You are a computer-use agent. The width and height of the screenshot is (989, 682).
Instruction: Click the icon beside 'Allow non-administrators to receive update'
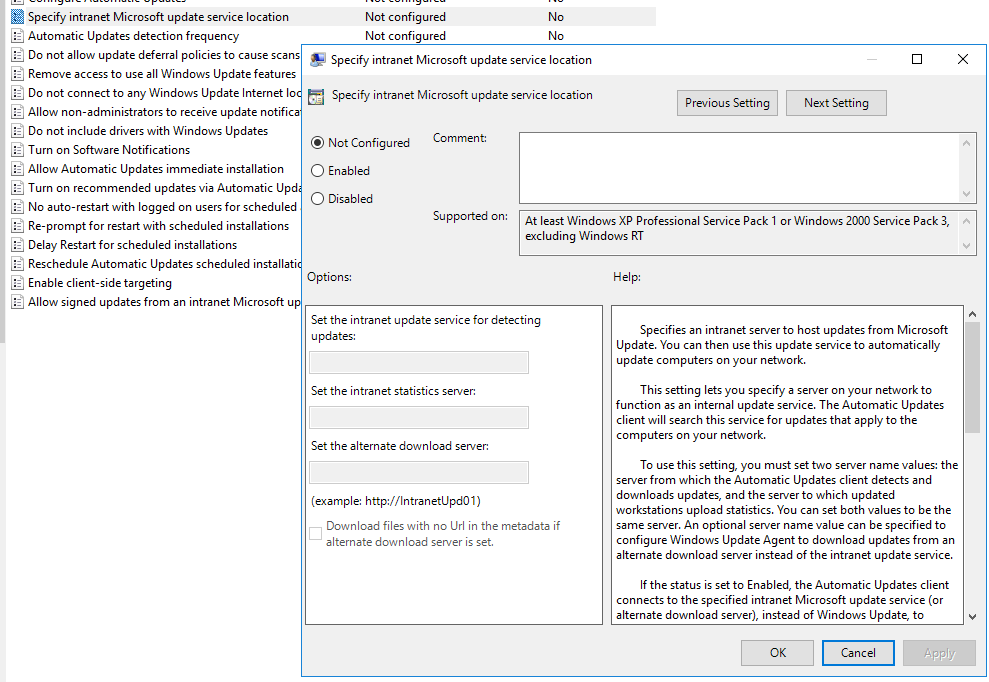click(18, 112)
